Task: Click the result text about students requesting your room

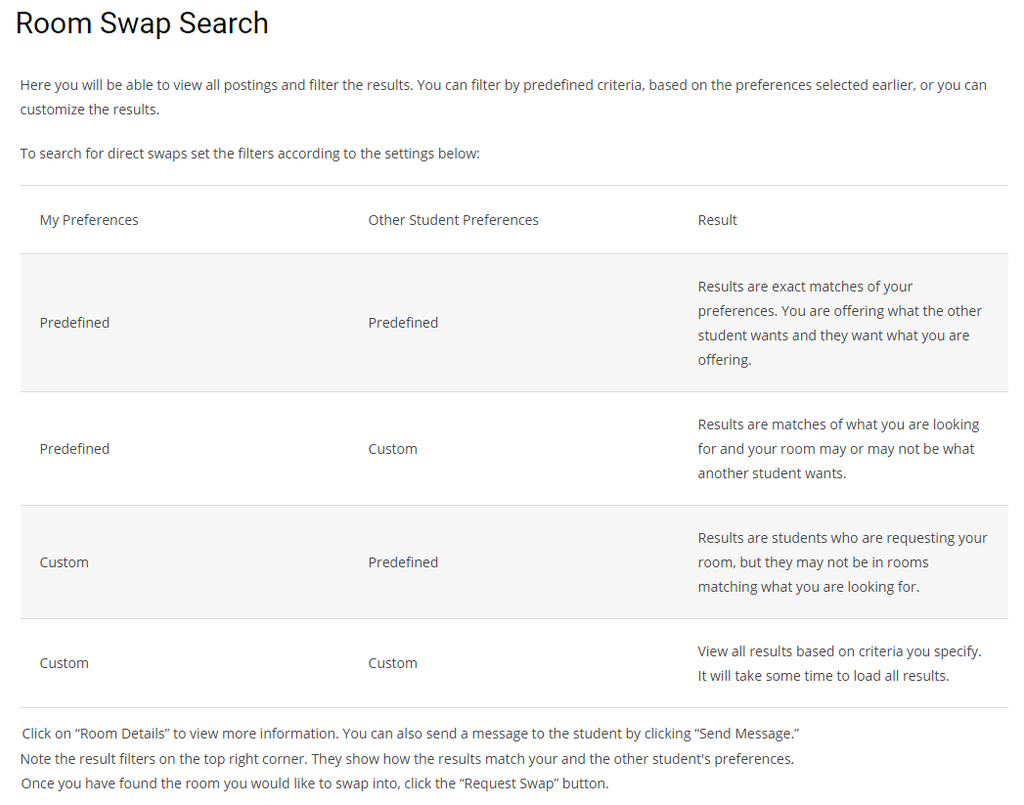Action: 842,562
